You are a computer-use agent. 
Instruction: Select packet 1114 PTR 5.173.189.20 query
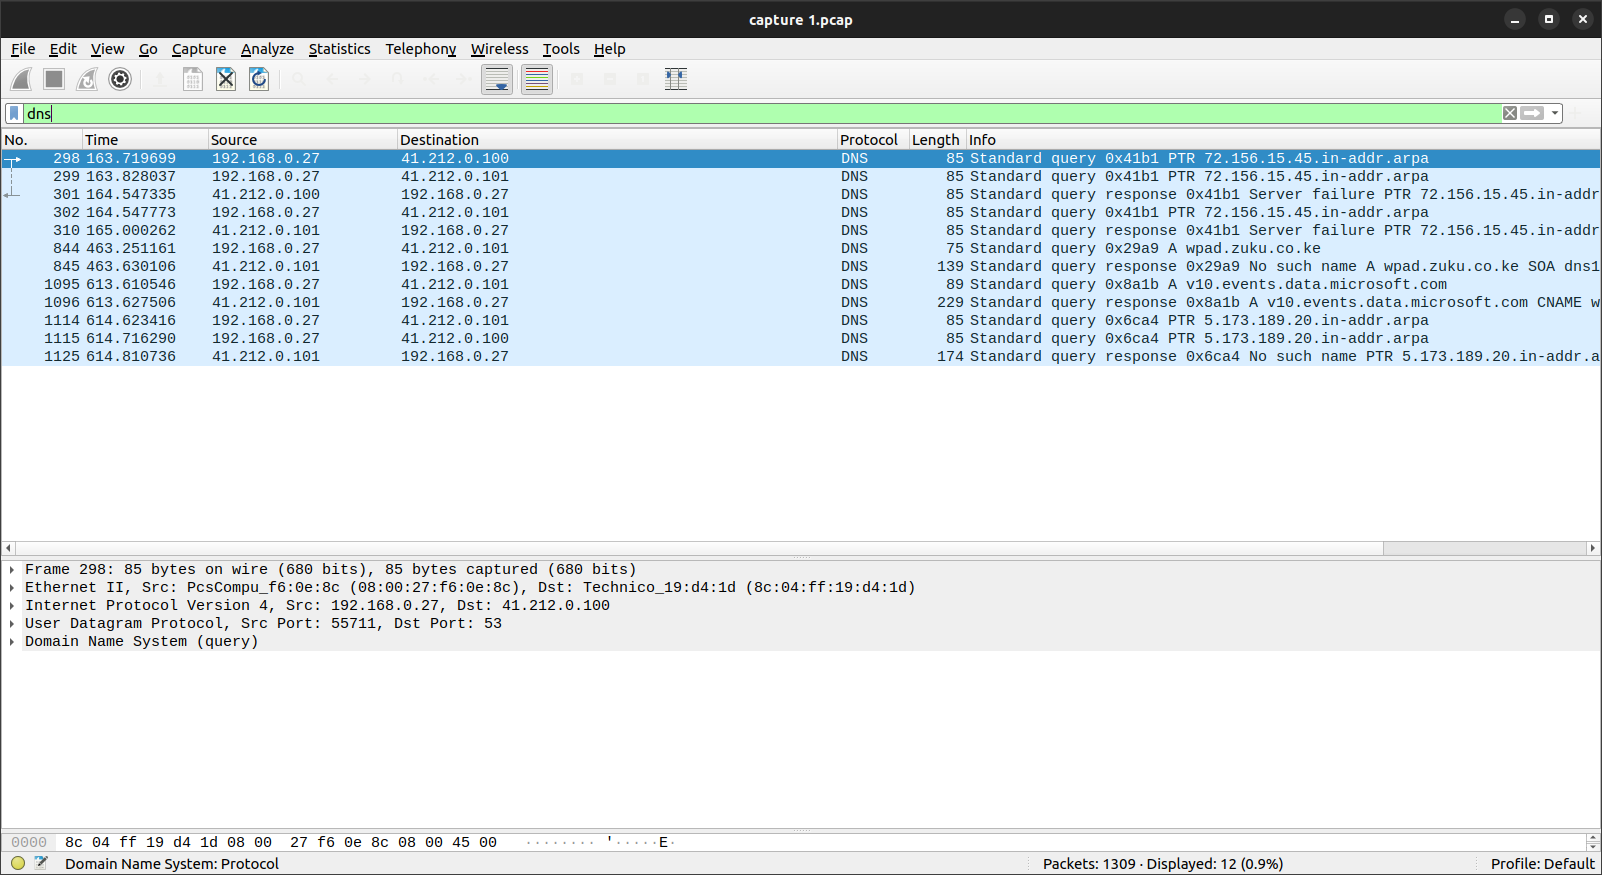pos(800,320)
